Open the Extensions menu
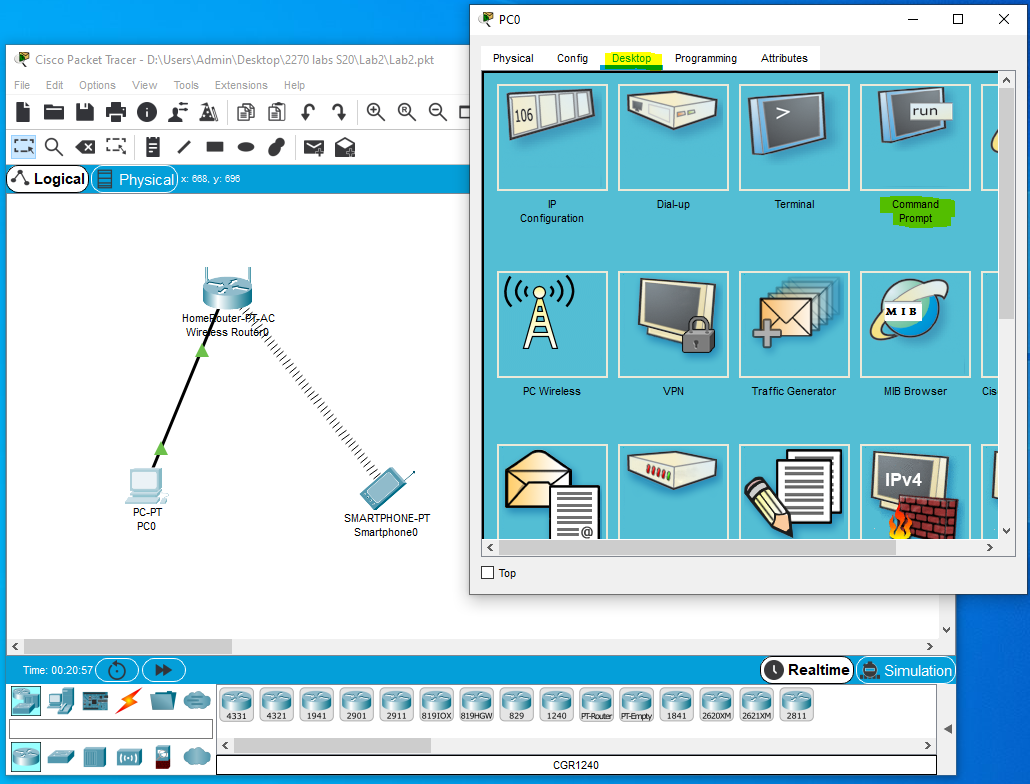Viewport: 1030px width, 784px height. point(241,85)
